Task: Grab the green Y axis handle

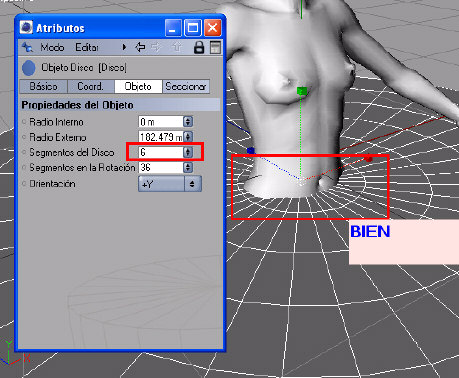Action: click(302, 91)
